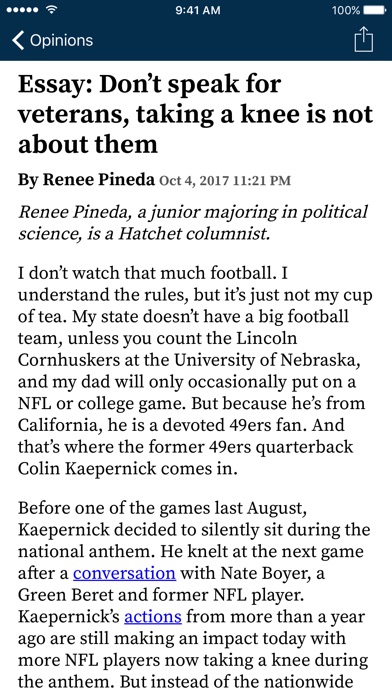Tap the share icon in the header
Screen dimensions: 392x696
tap(364, 40)
